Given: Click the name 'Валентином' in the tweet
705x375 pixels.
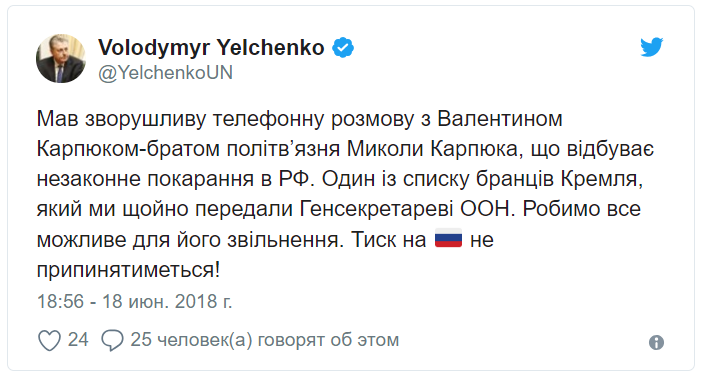Looking at the screenshot, I should click(x=500, y=119).
